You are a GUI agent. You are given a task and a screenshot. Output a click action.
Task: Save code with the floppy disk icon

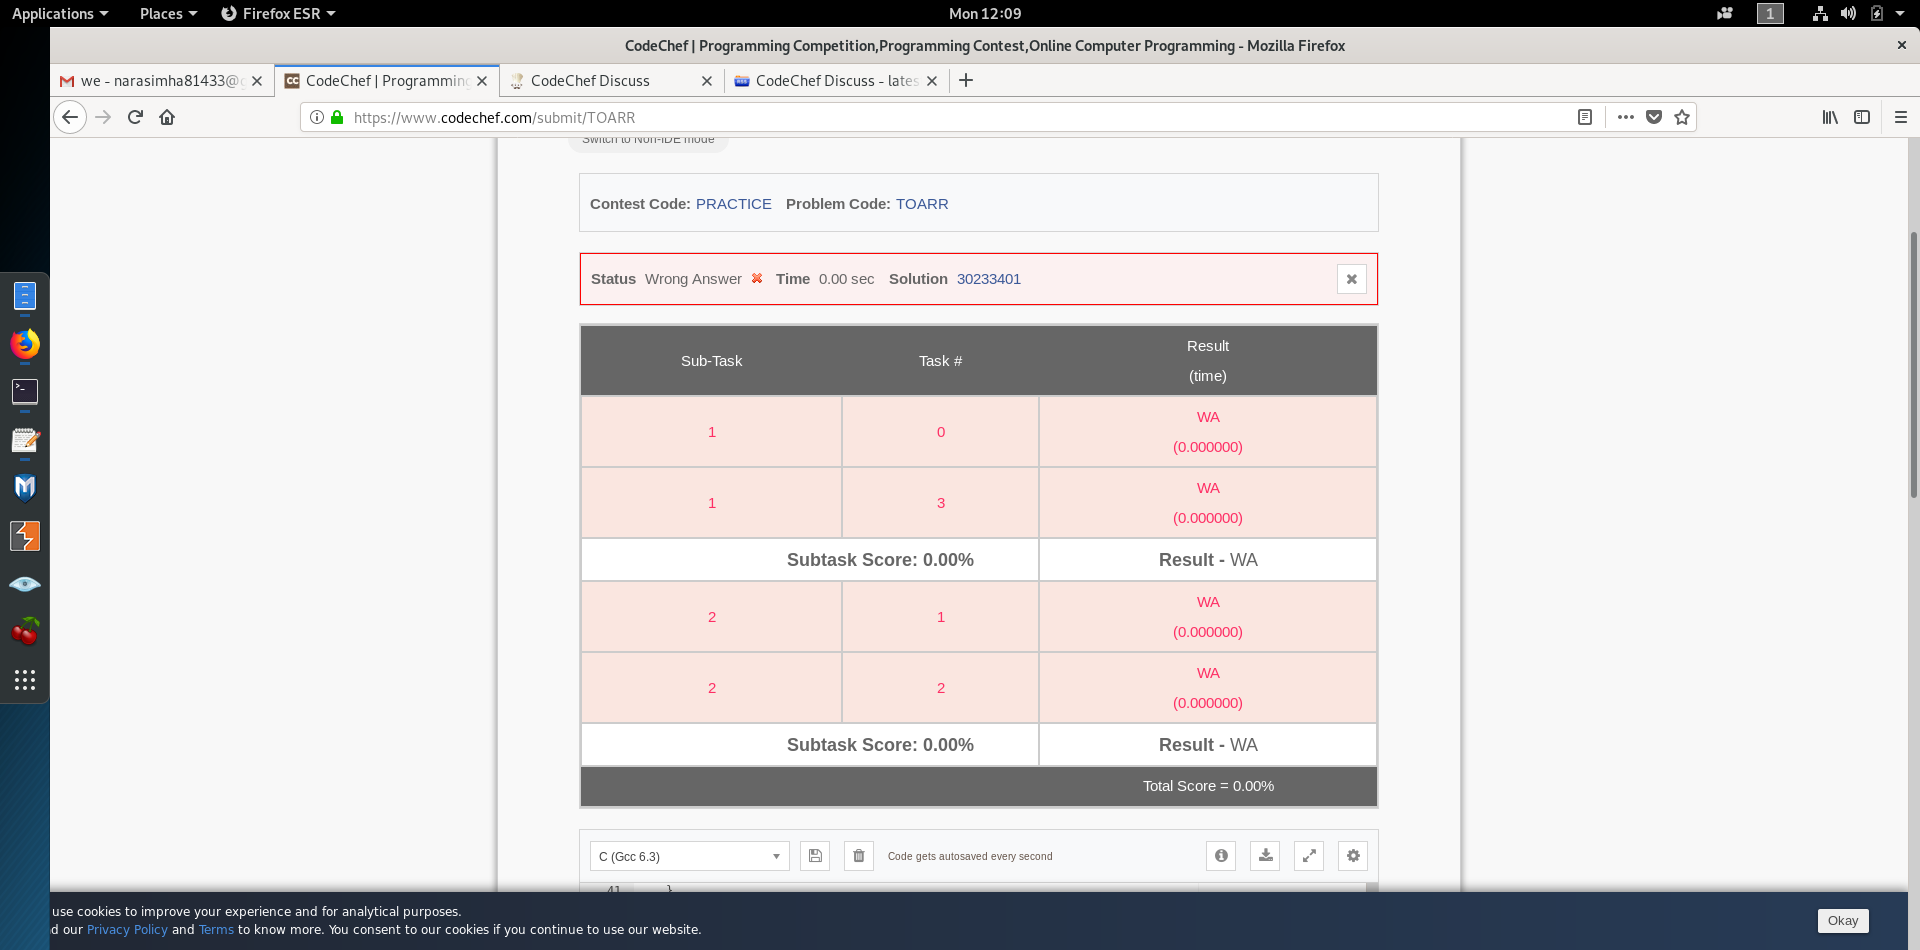[815, 856]
